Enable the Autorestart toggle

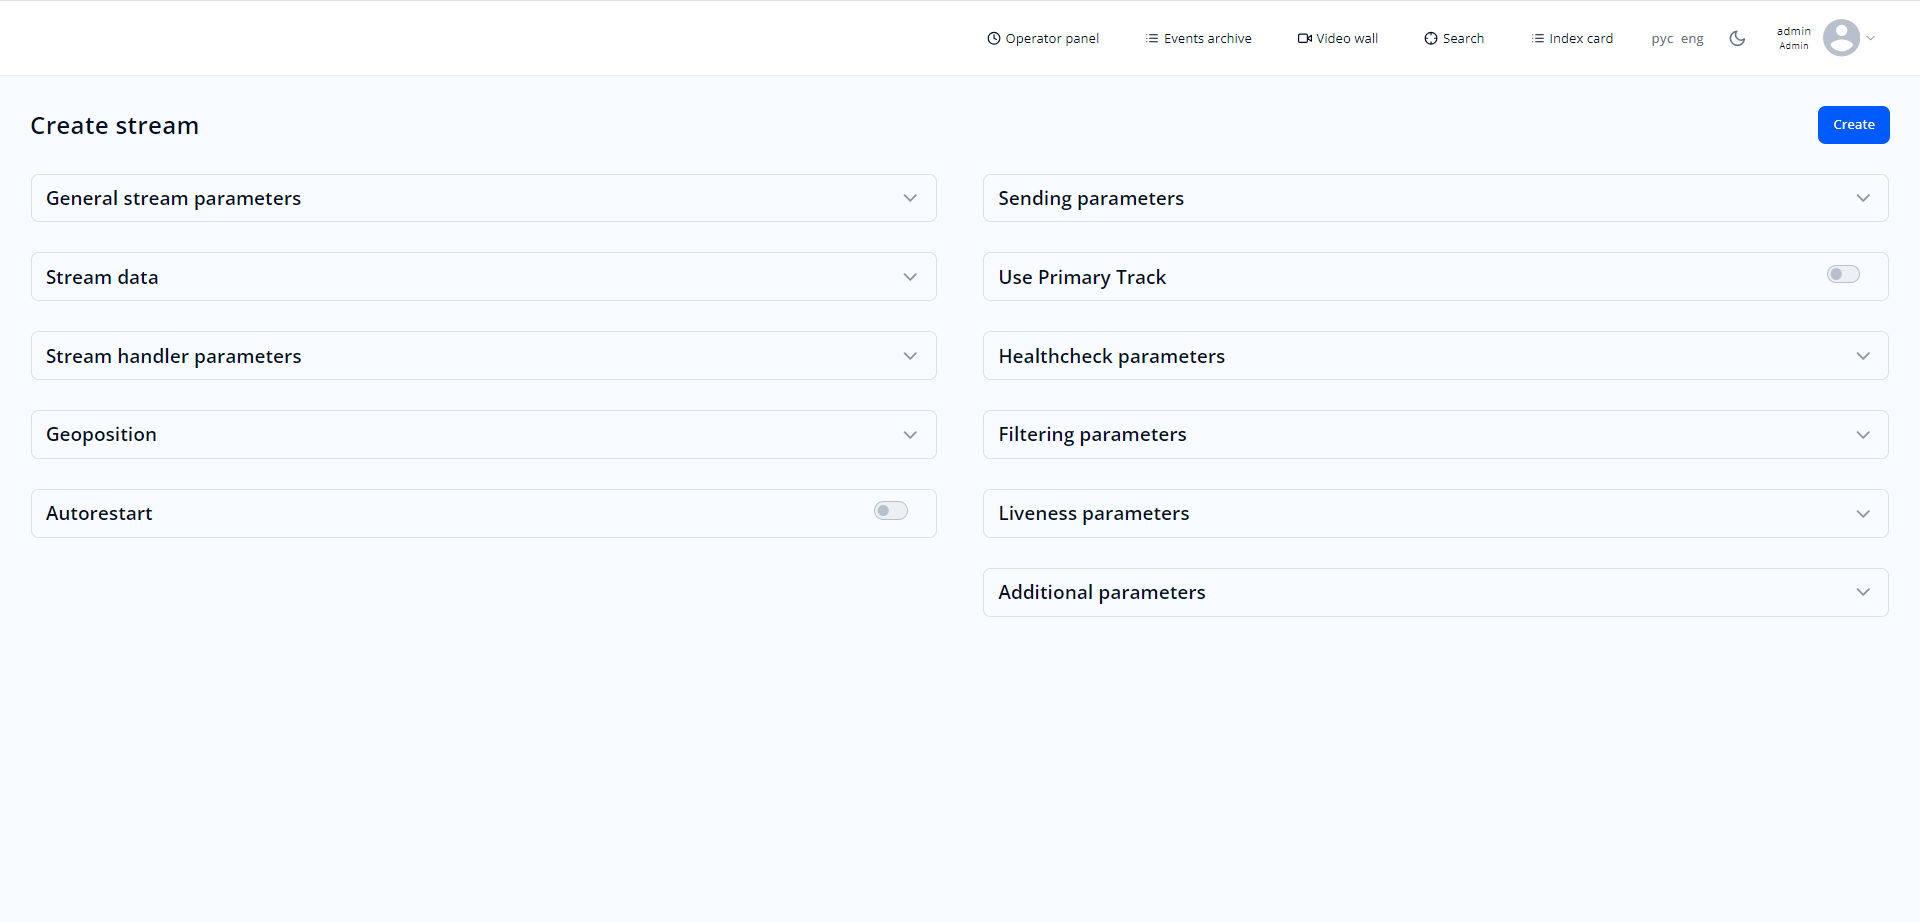pos(890,511)
